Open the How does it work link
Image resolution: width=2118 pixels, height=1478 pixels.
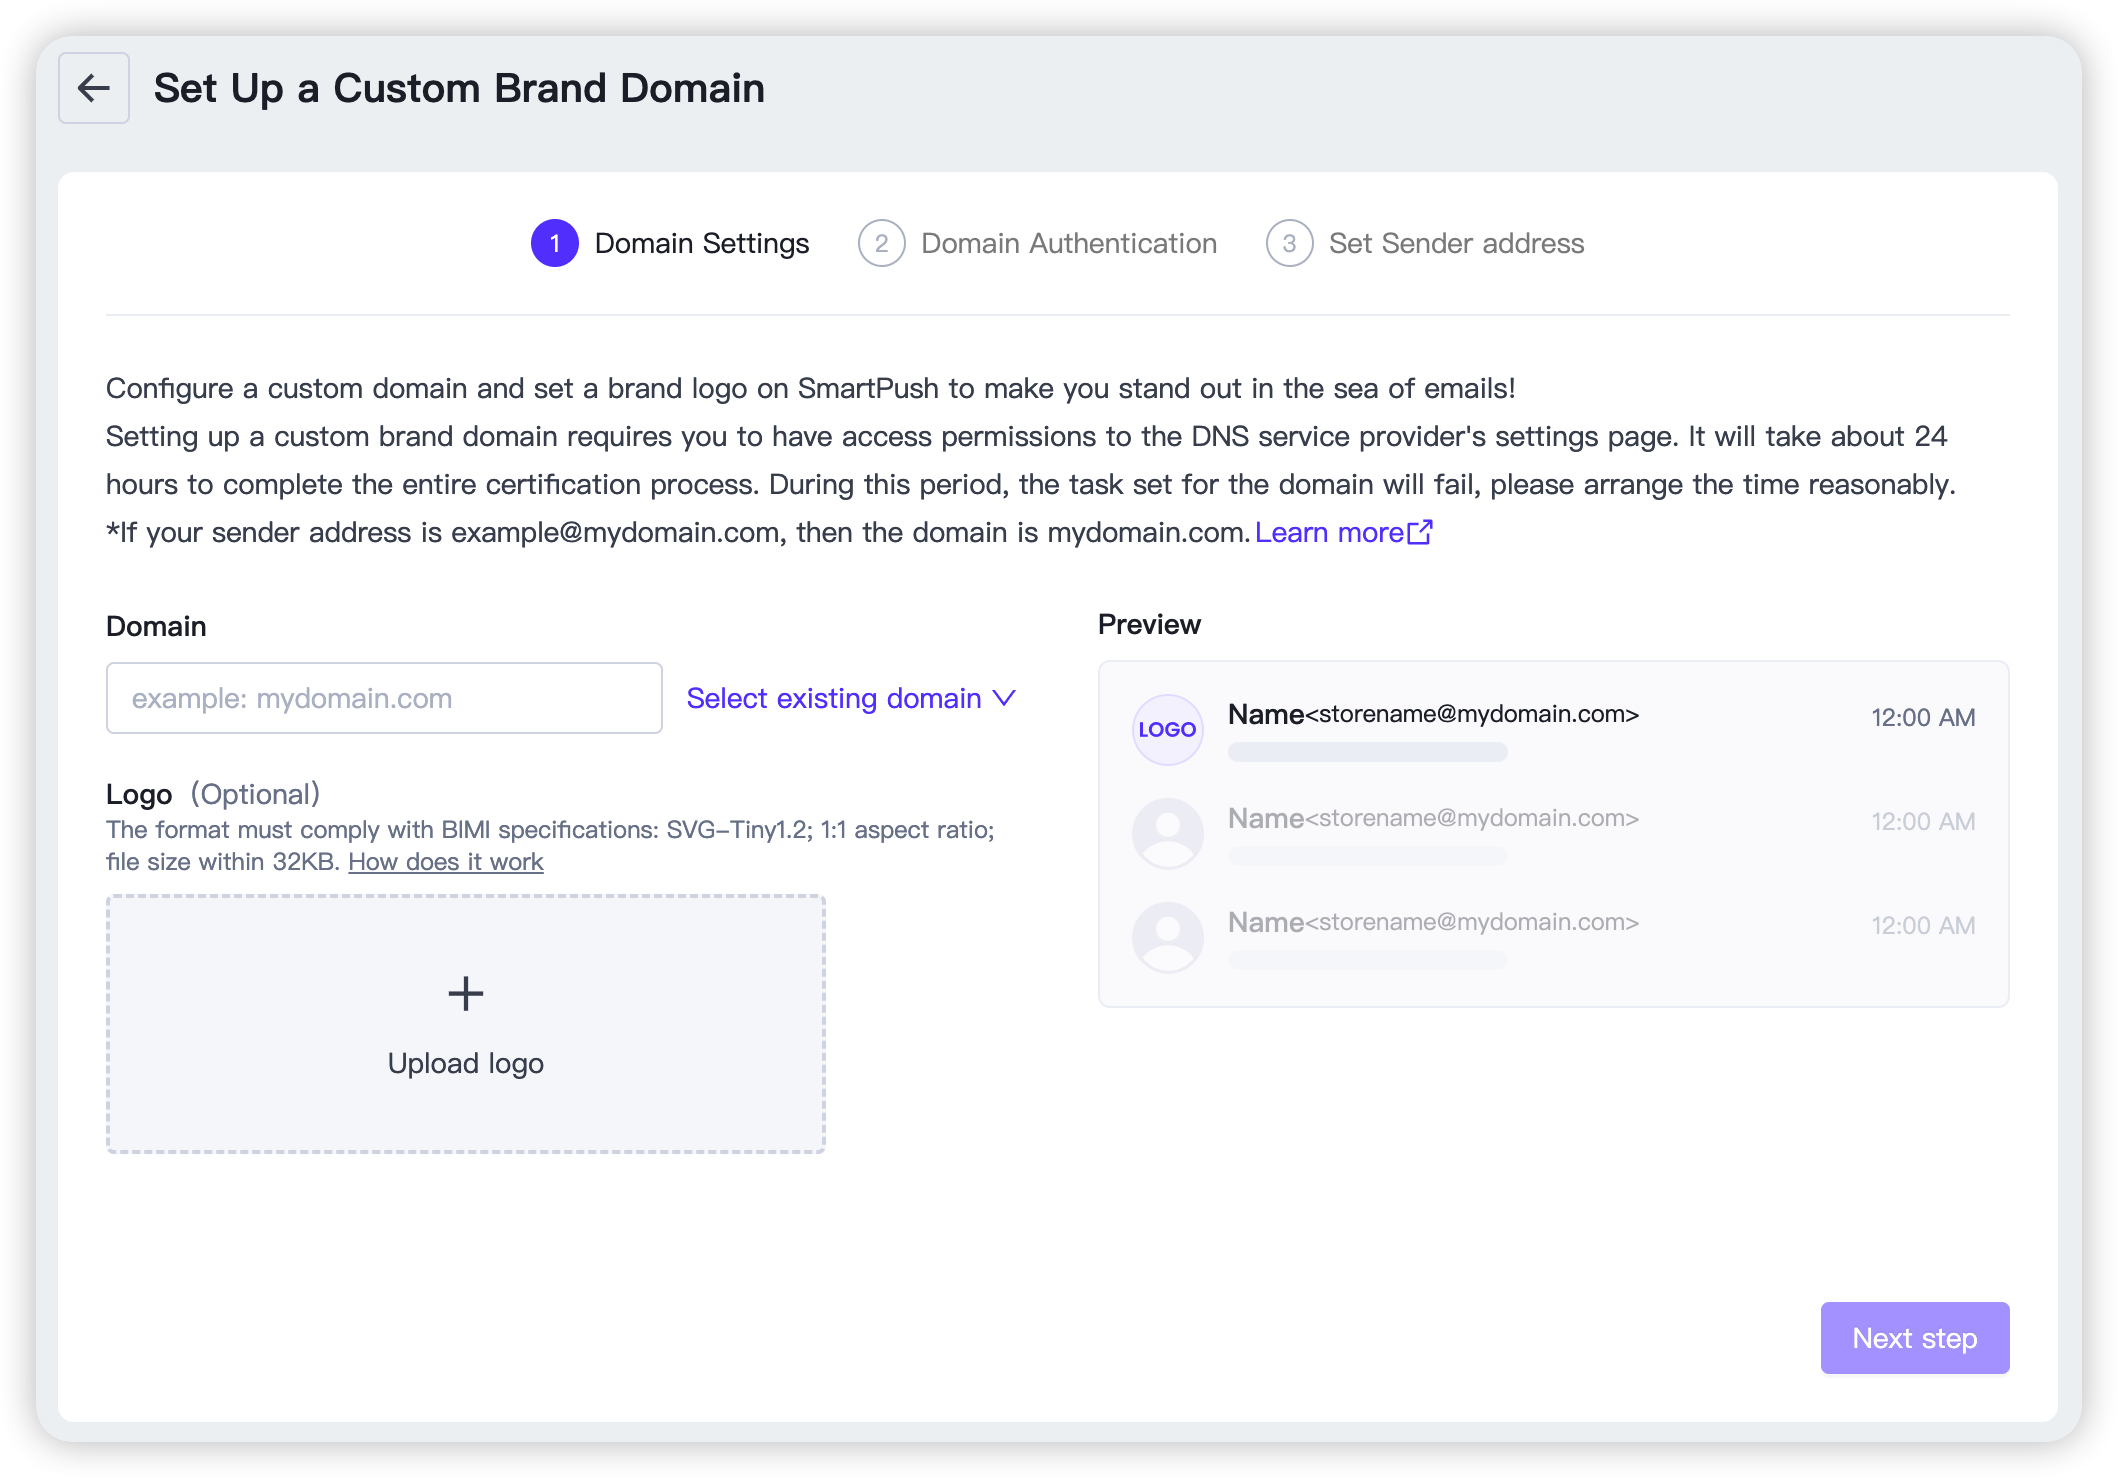[x=446, y=862]
